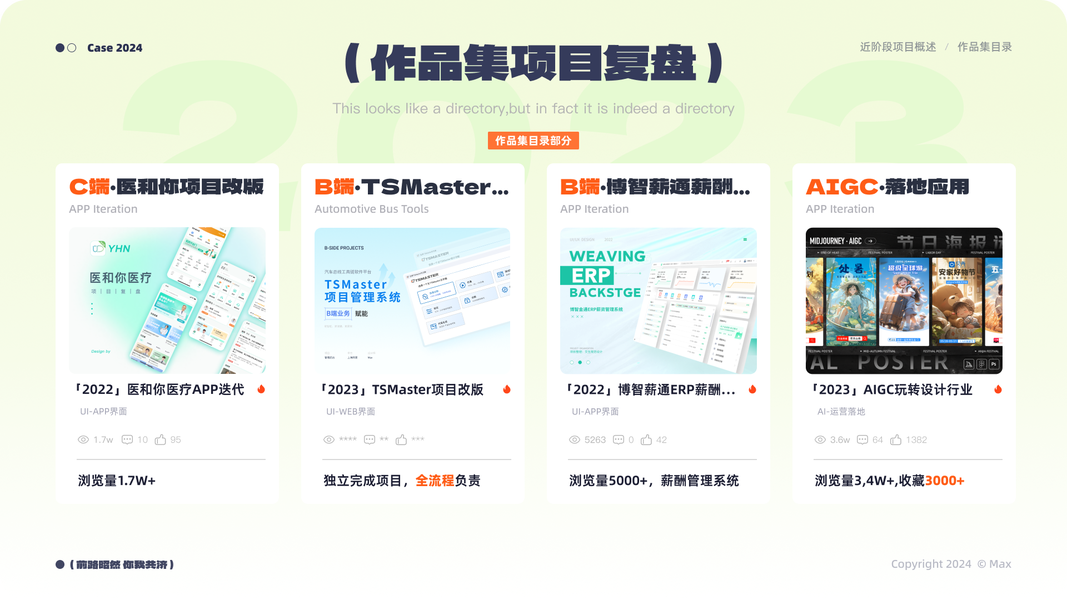
Task: Click the filled dot before Case 2024
Action: click(60, 48)
